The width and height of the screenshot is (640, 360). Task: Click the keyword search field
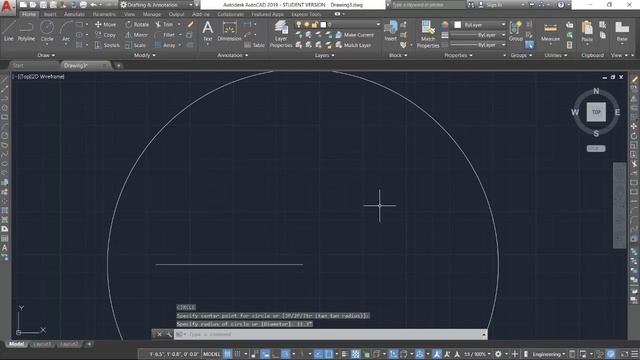pos(428,5)
